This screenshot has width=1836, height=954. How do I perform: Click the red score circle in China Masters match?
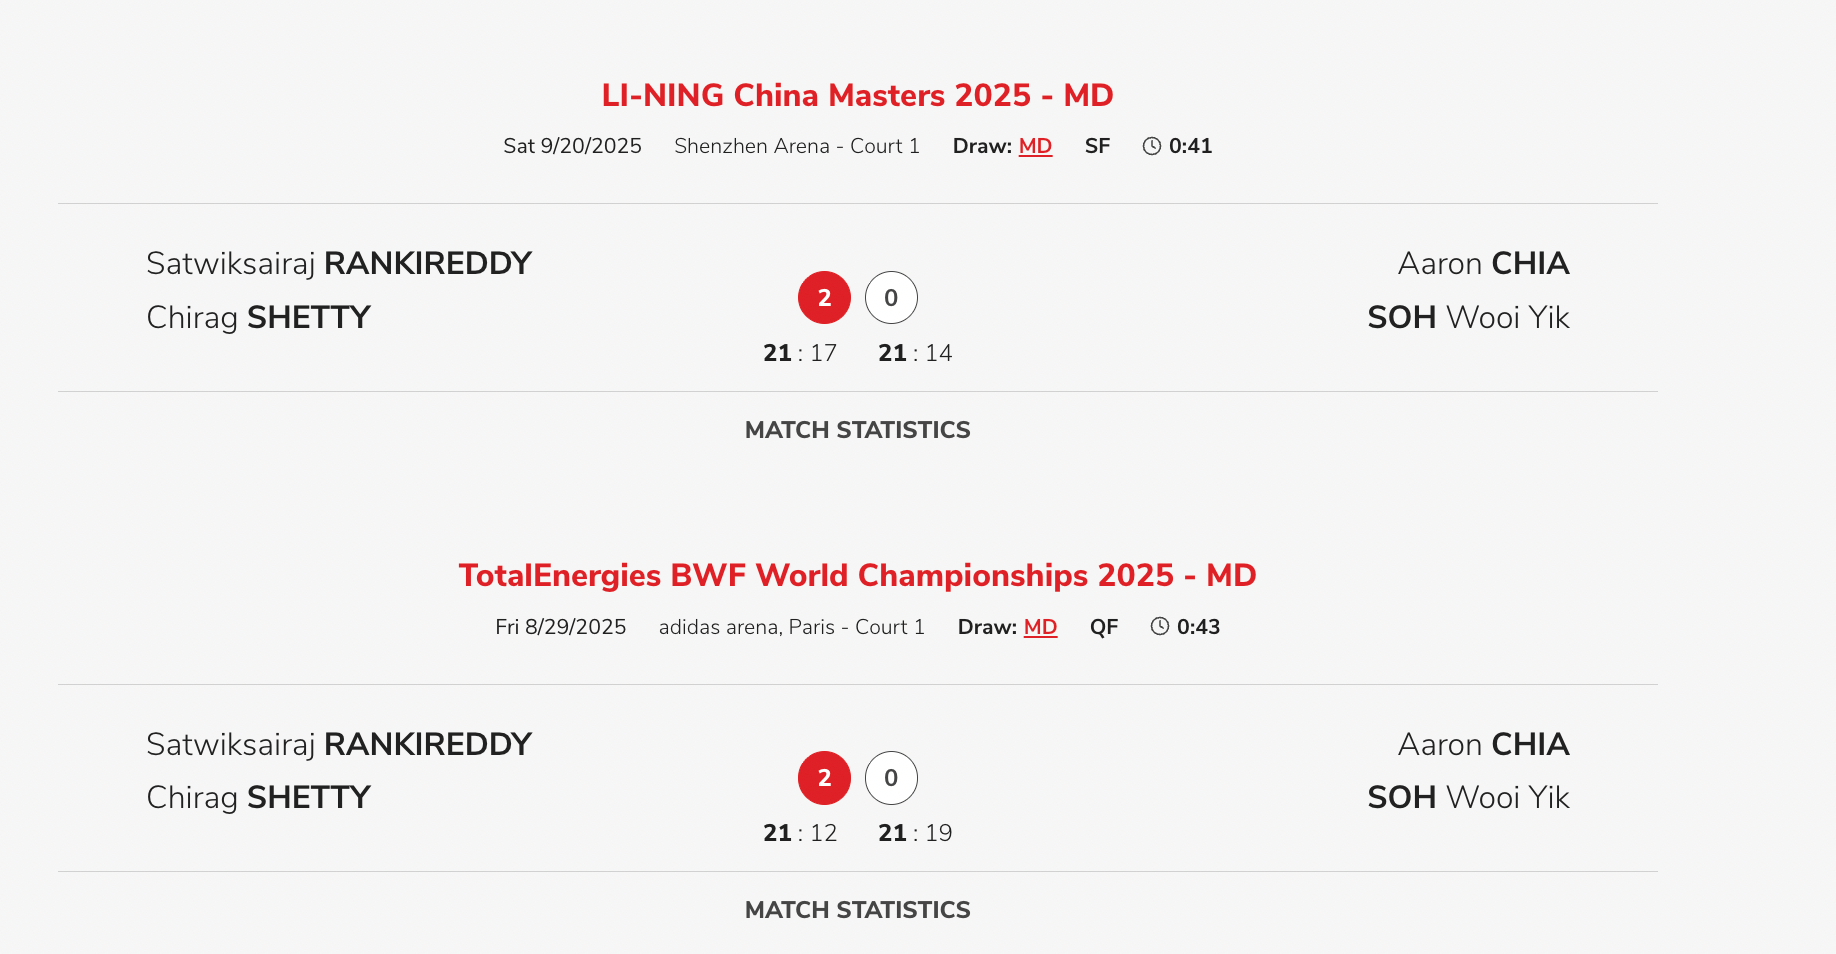tap(824, 298)
